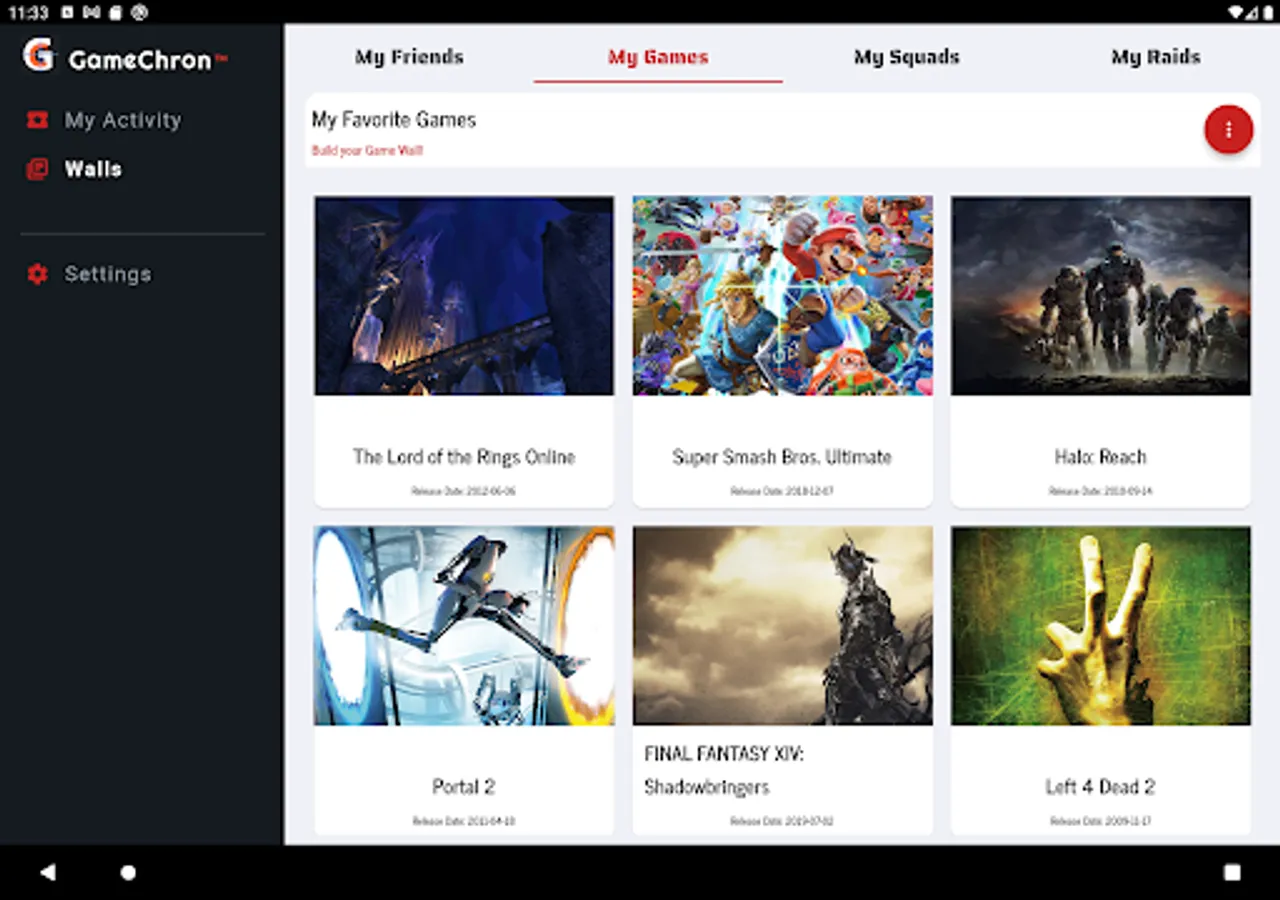The image size is (1280, 900).
Task: Click the Settings gear icon
Action: [x=37, y=274]
